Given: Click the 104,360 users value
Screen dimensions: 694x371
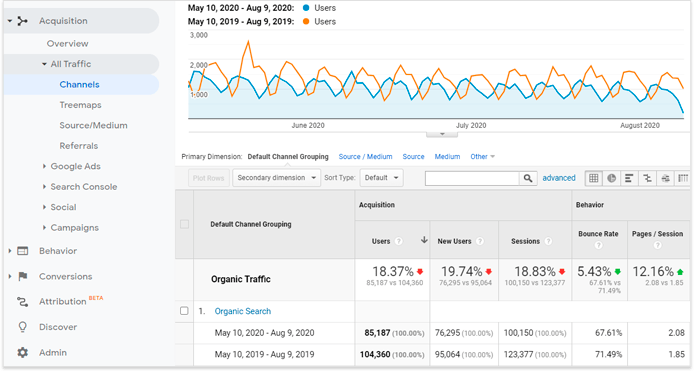Looking at the screenshot, I should 375,355.
